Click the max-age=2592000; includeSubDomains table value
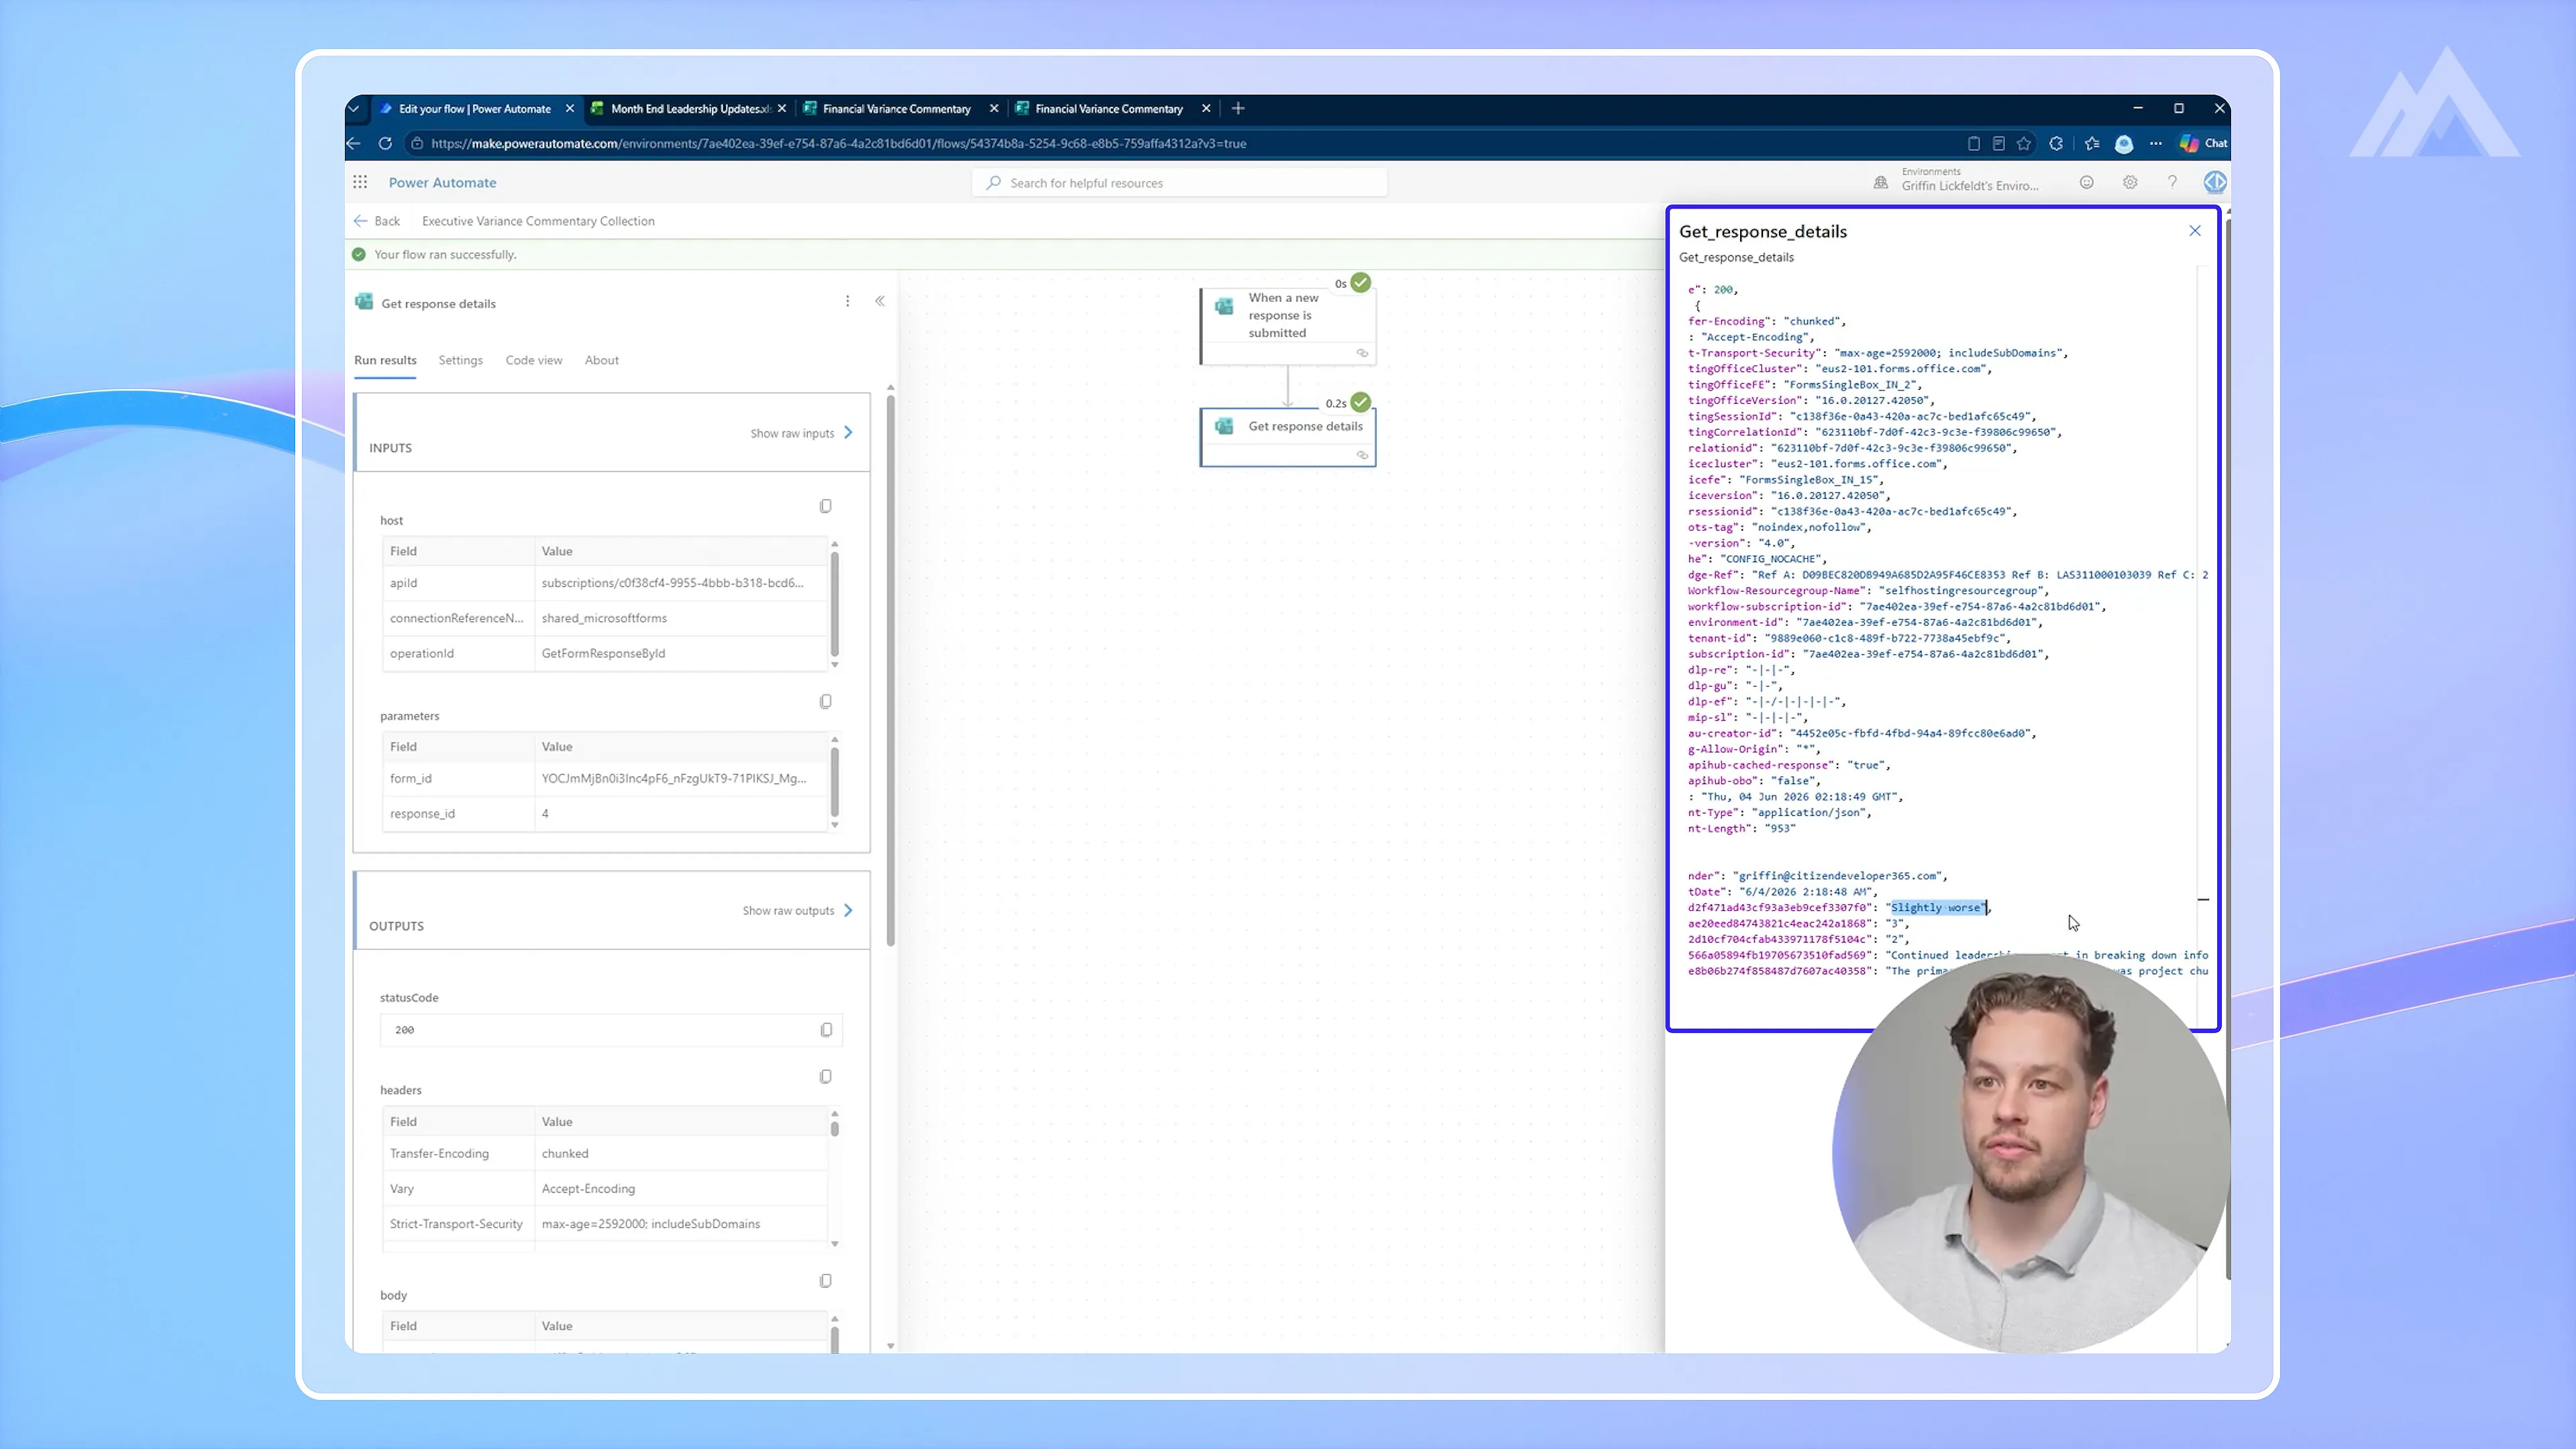This screenshot has width=2576, height=1449. point(651,1224)
